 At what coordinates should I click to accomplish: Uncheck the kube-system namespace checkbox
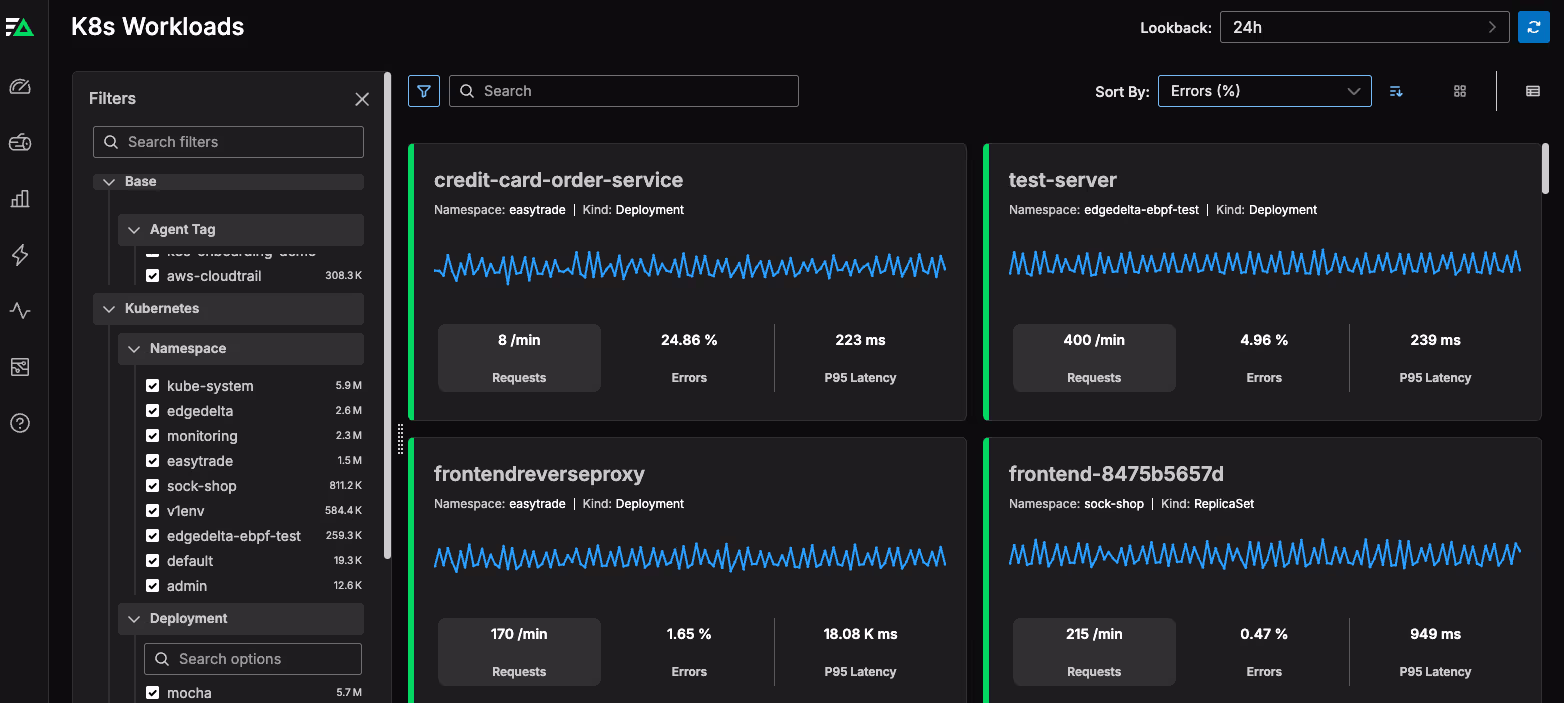coord(153,386)
